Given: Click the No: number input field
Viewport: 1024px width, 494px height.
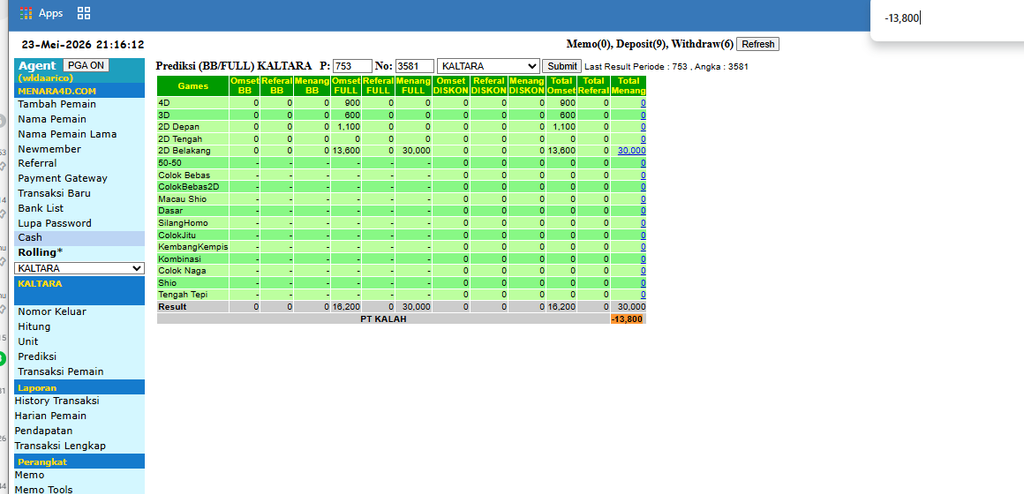Looking at the screenshot, I should (x=415, y=66).
